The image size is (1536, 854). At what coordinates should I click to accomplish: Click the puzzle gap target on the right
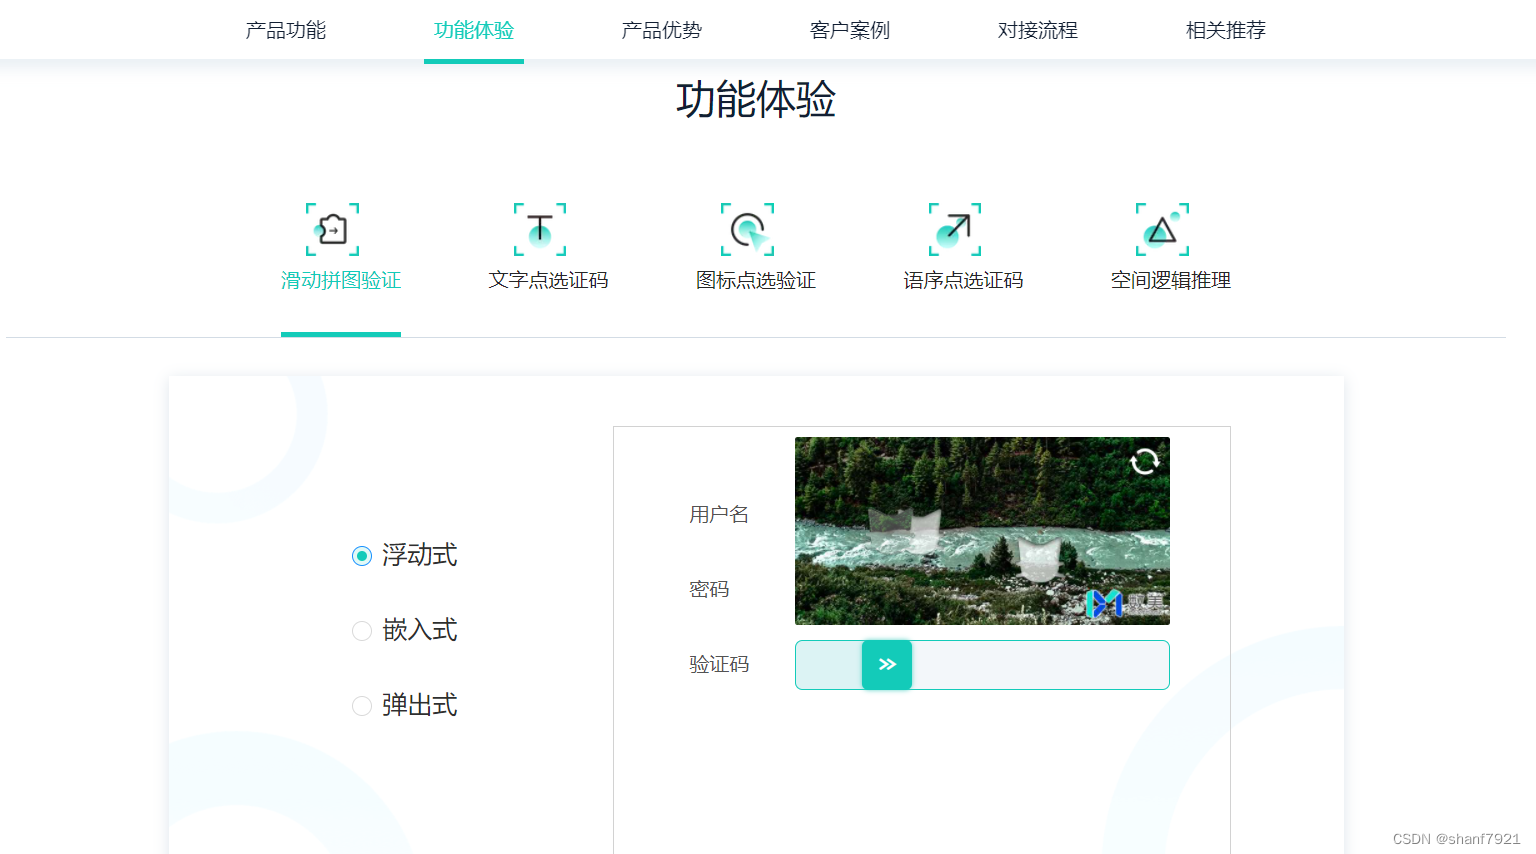point(1039,559)
